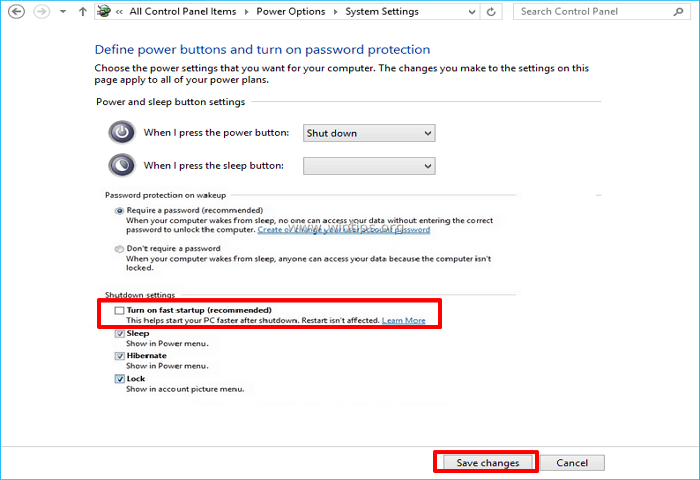Click the Save changes button
The width and height of the screenshot is (700, 480).
(x=487, y=463)
